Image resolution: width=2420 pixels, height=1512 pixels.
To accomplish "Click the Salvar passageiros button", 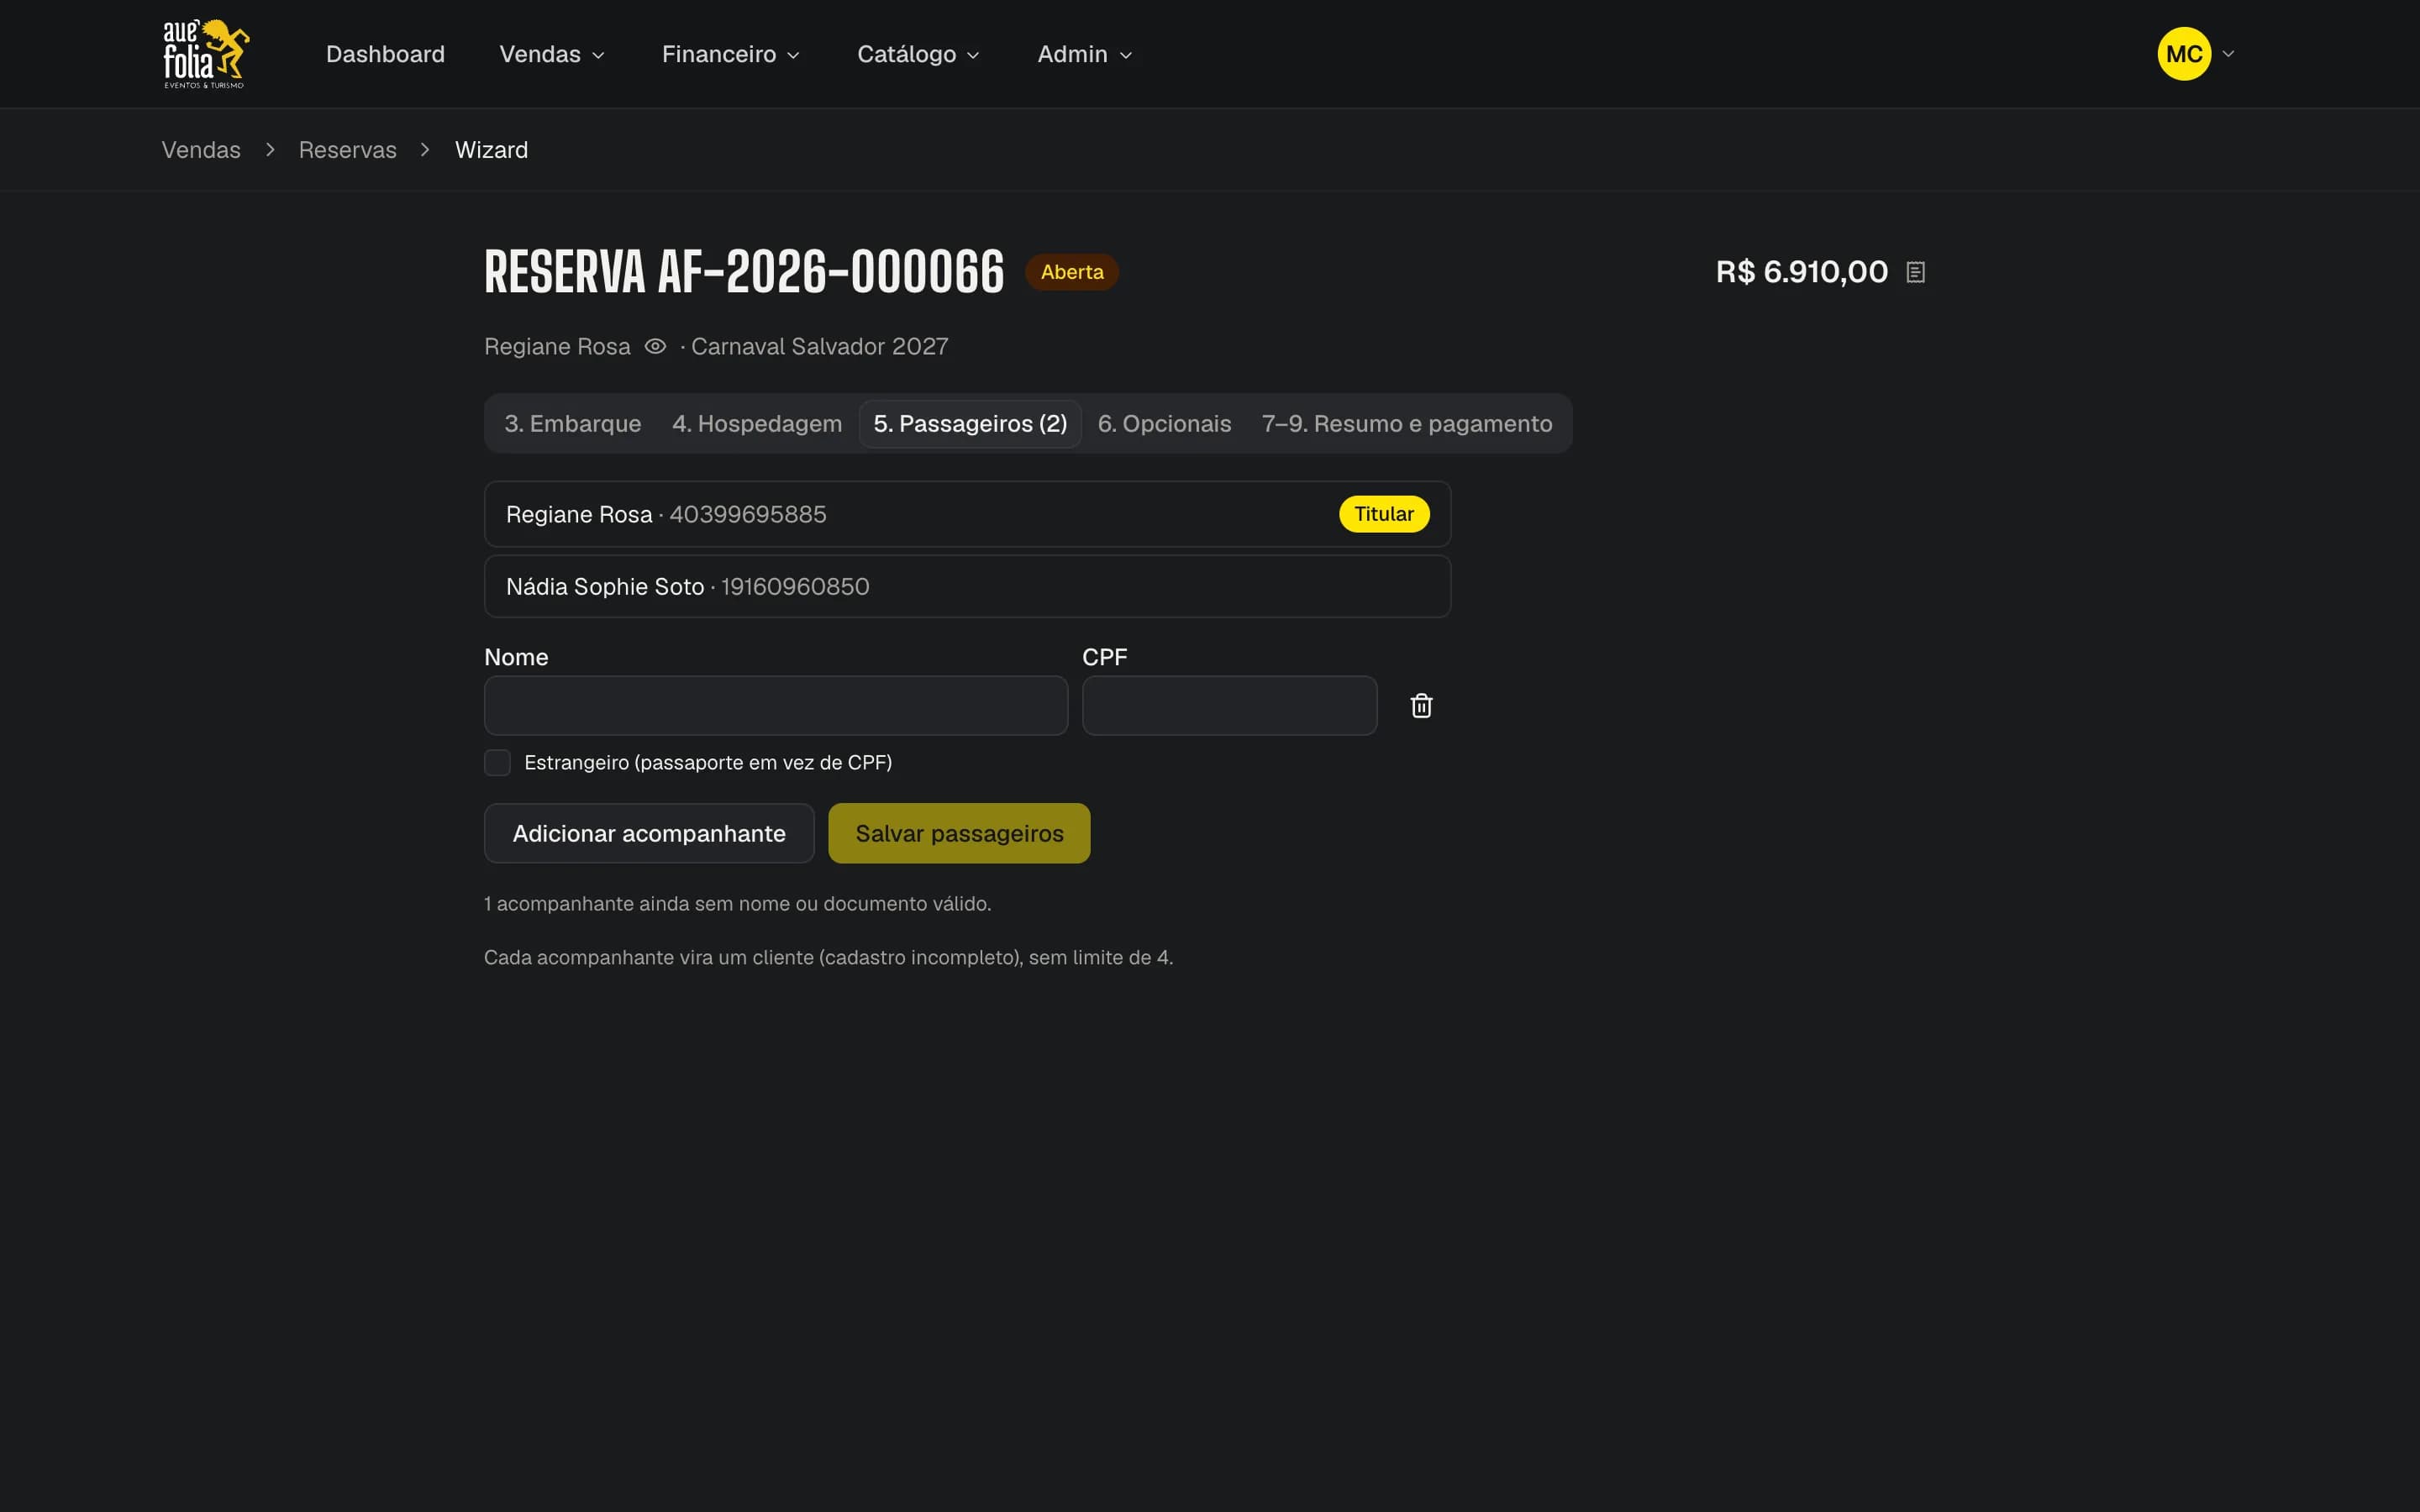I will (x=959, y=833).
